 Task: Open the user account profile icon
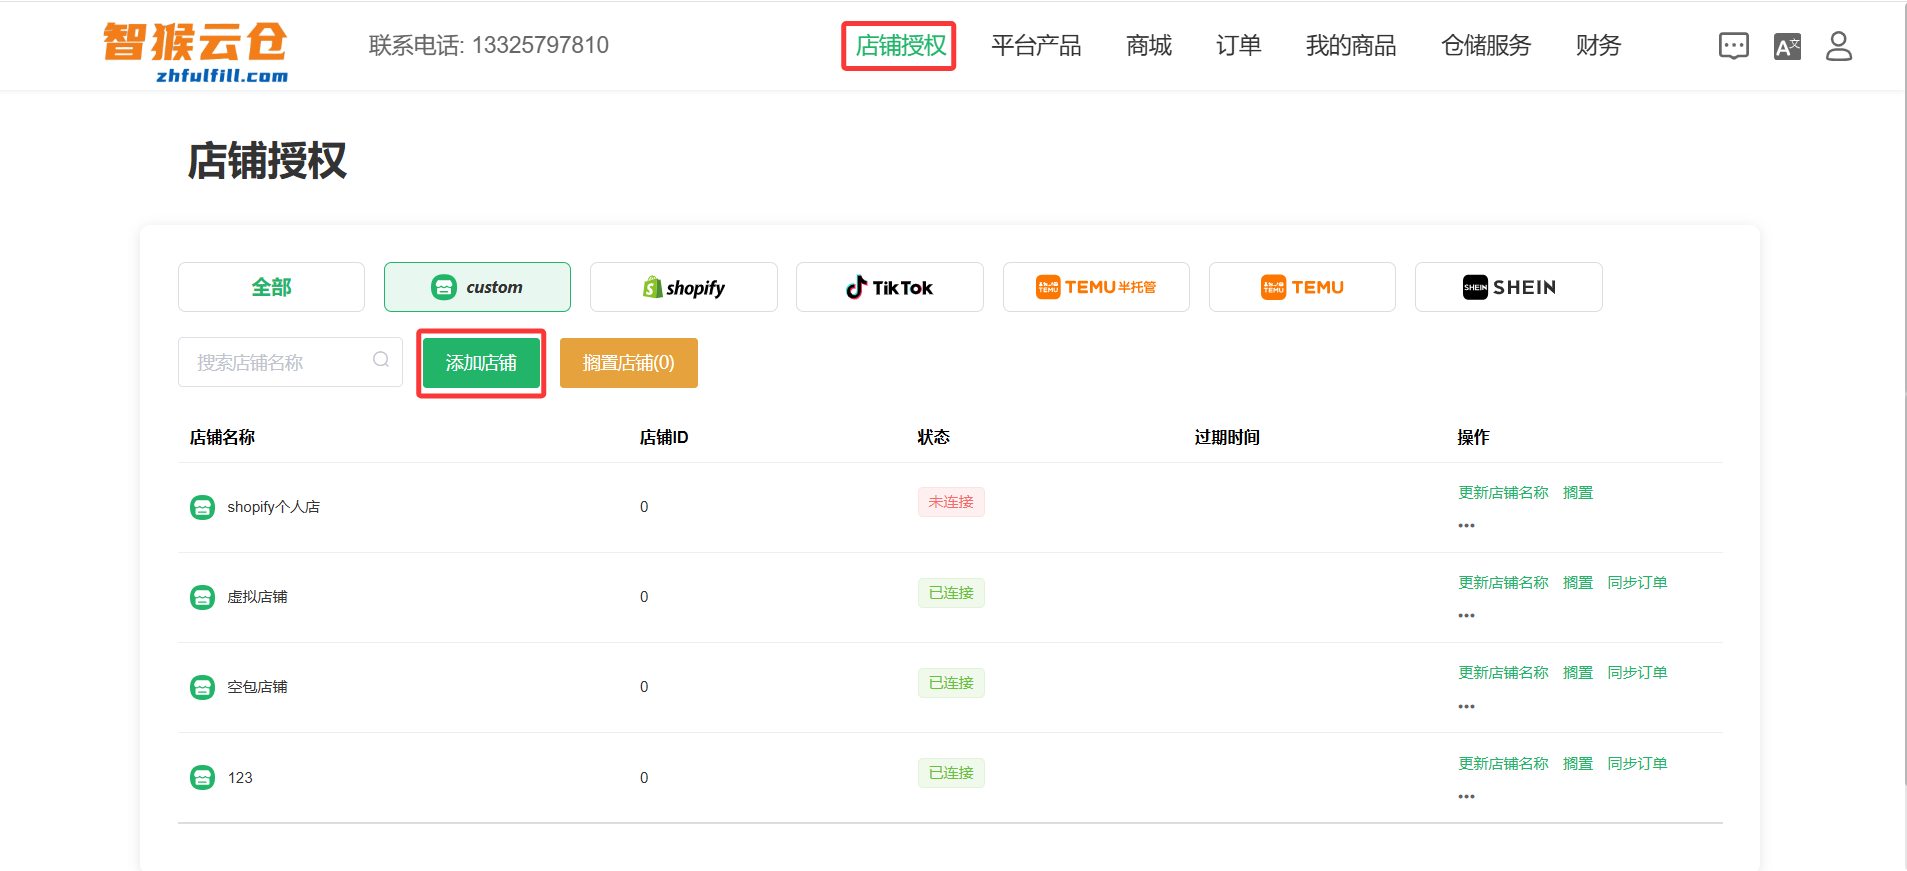pos(1839,46)
